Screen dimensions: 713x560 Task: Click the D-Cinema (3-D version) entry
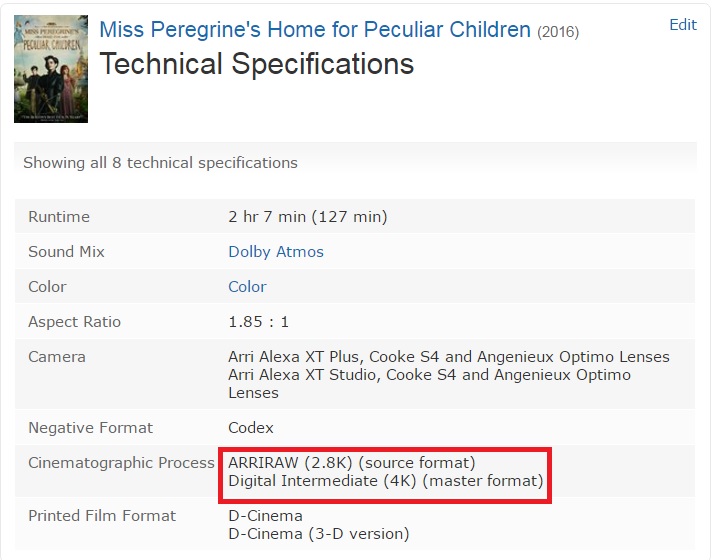coord(319,534)
